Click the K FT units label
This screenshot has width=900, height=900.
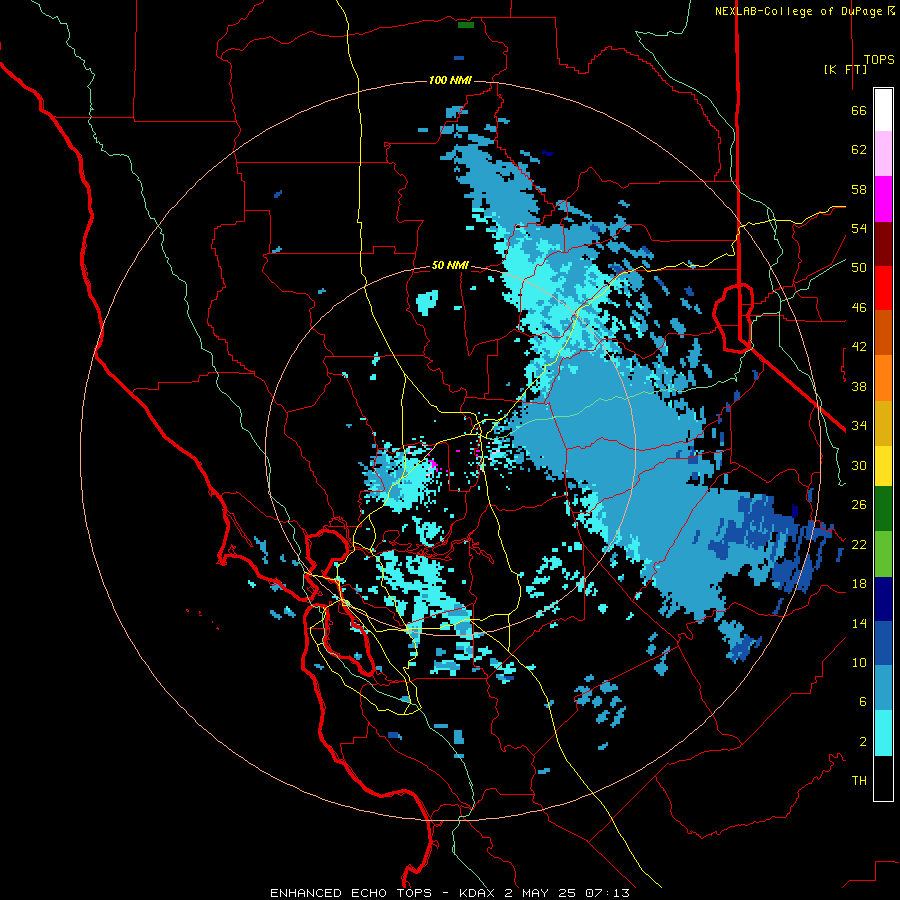845,70
